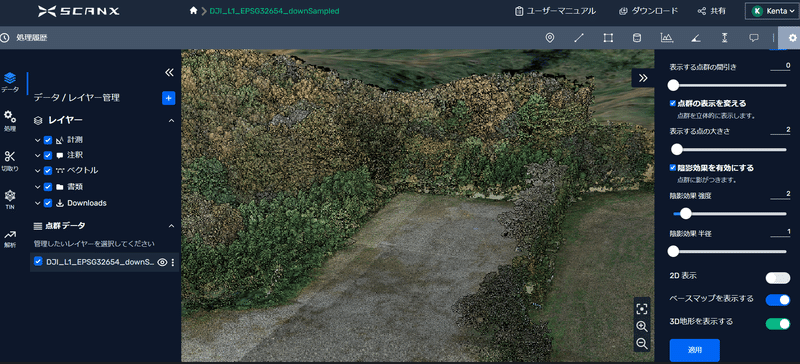Select the volume cylinder measure tool
Screen dimensions: 800x364
point(637,38)
